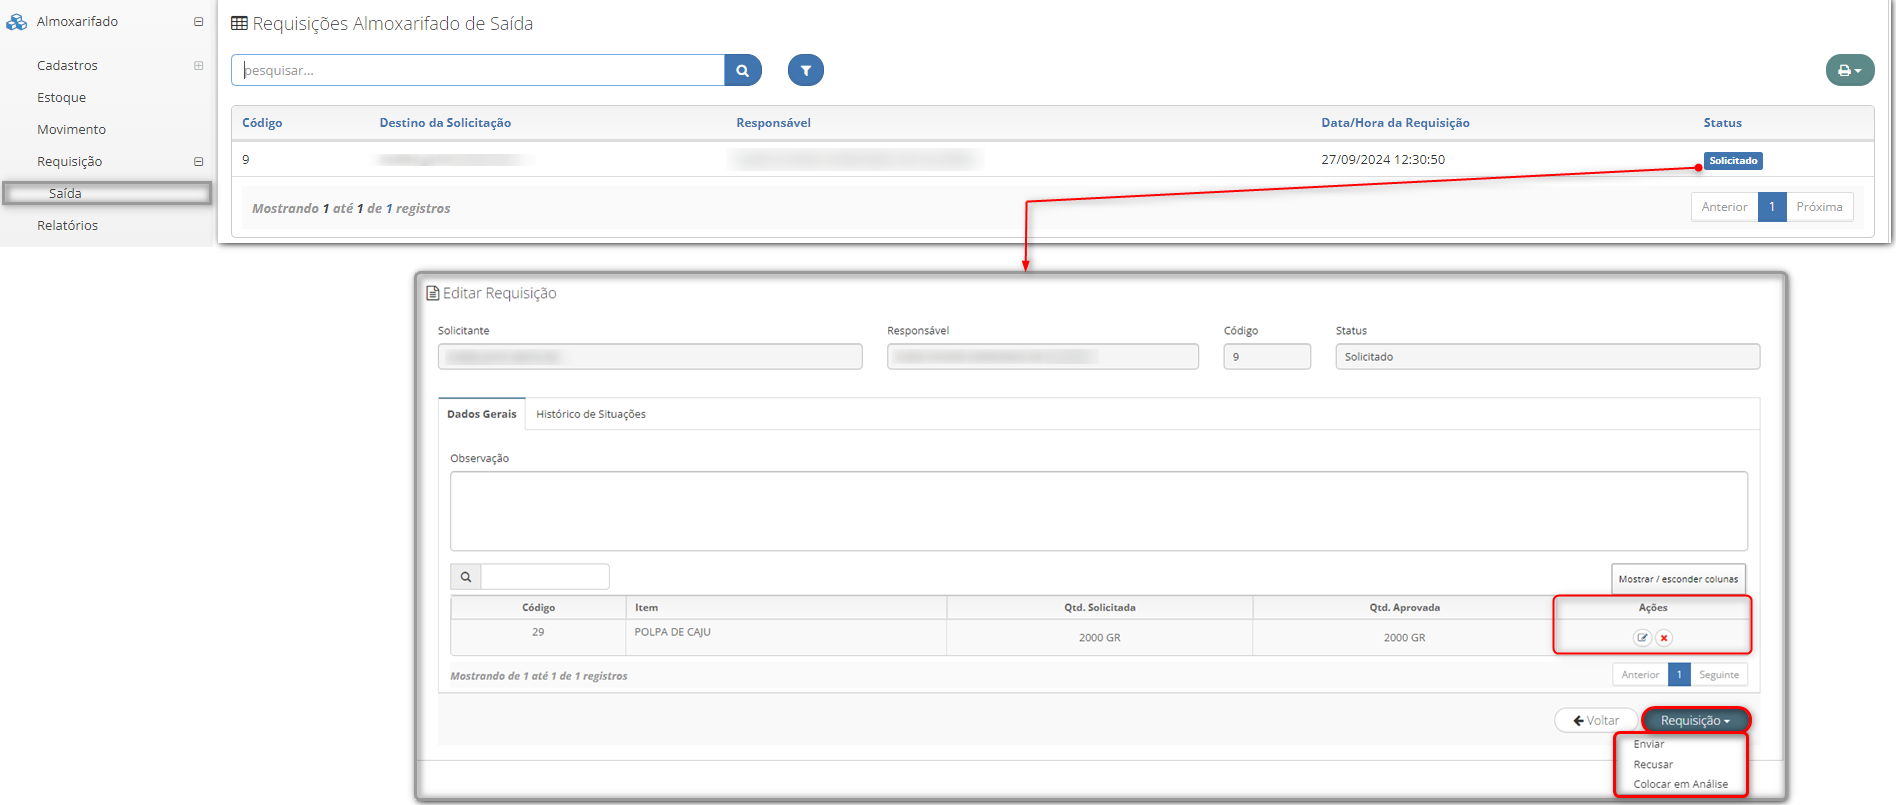Click the Status field showing Solicitado
1896x805 pixels.
[1548, 357]
